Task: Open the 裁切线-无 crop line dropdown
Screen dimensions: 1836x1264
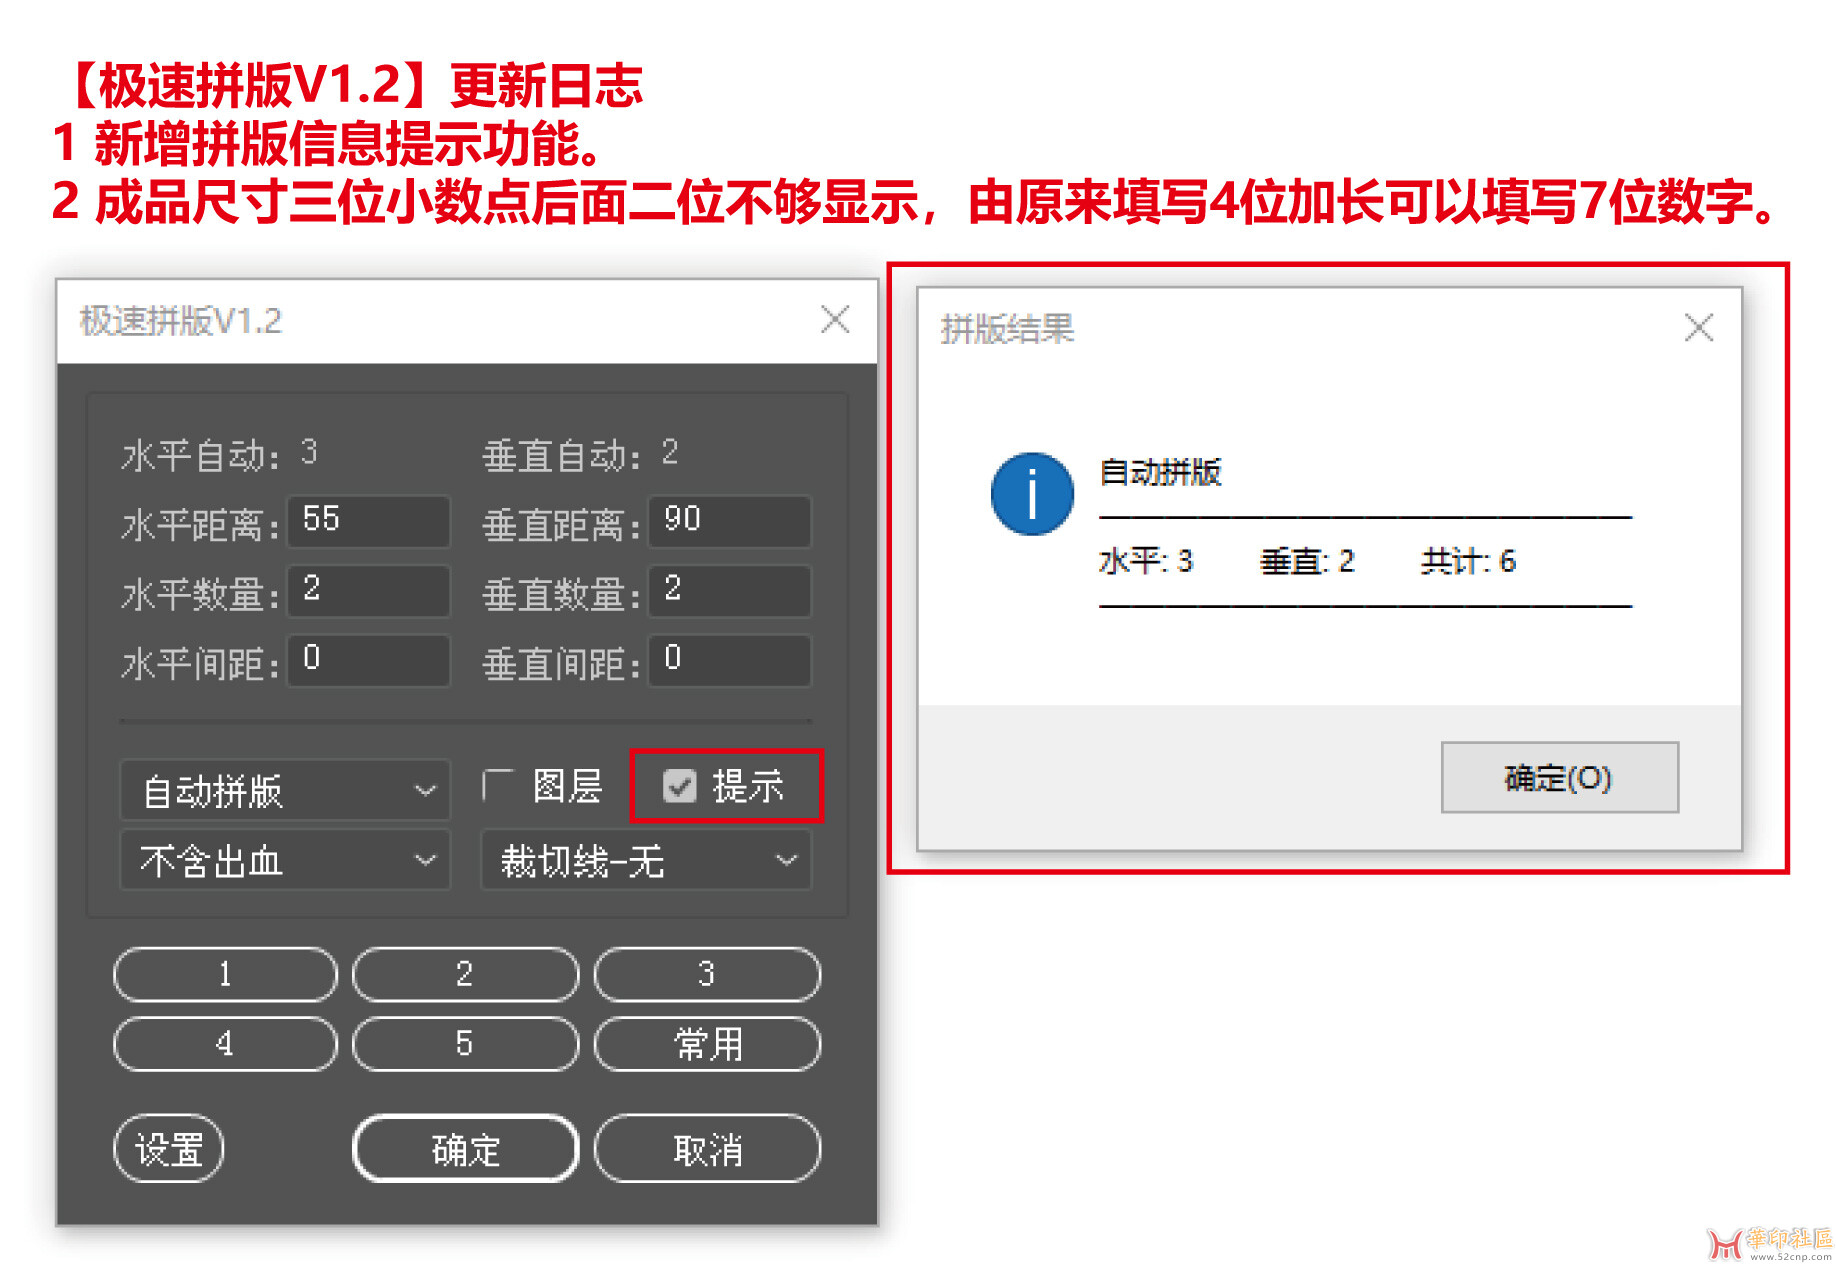Action: click(x=646, y=860)
